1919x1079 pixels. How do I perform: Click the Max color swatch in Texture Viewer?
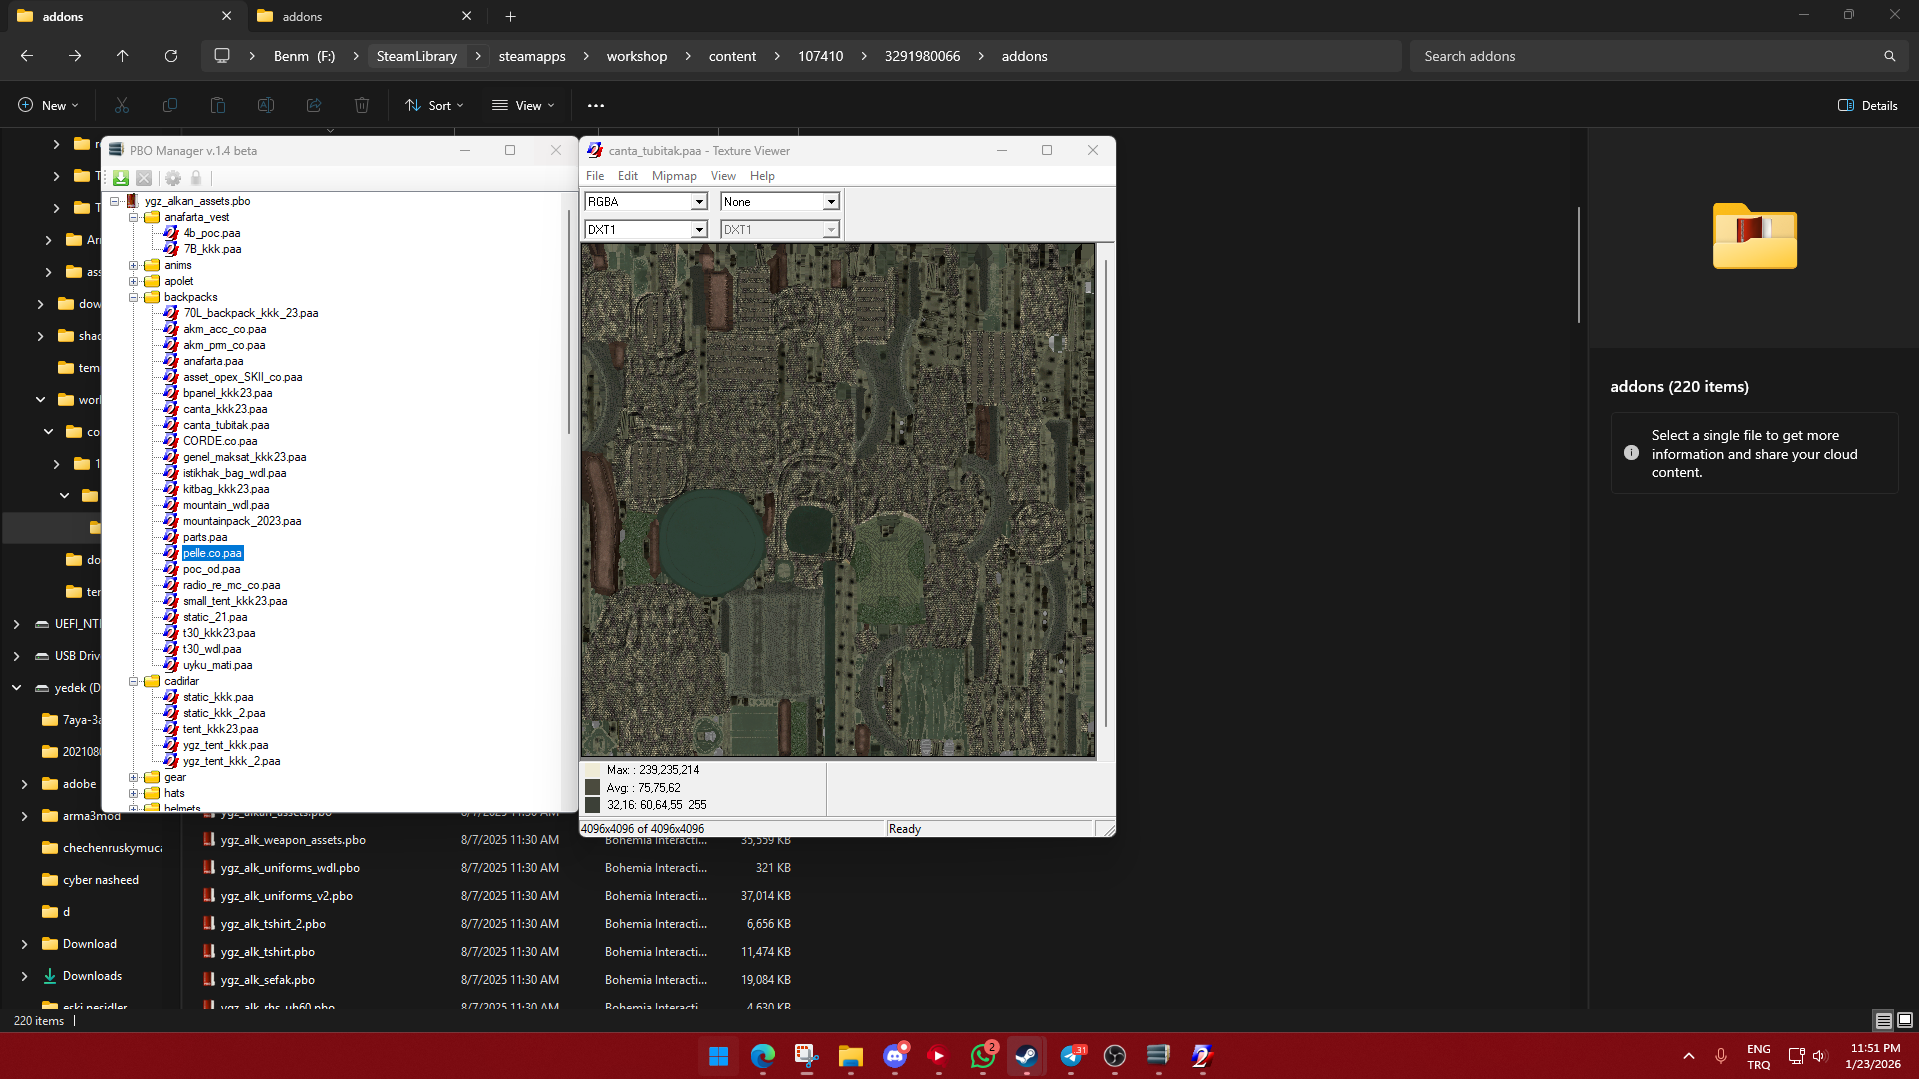(x=593, y=770)
